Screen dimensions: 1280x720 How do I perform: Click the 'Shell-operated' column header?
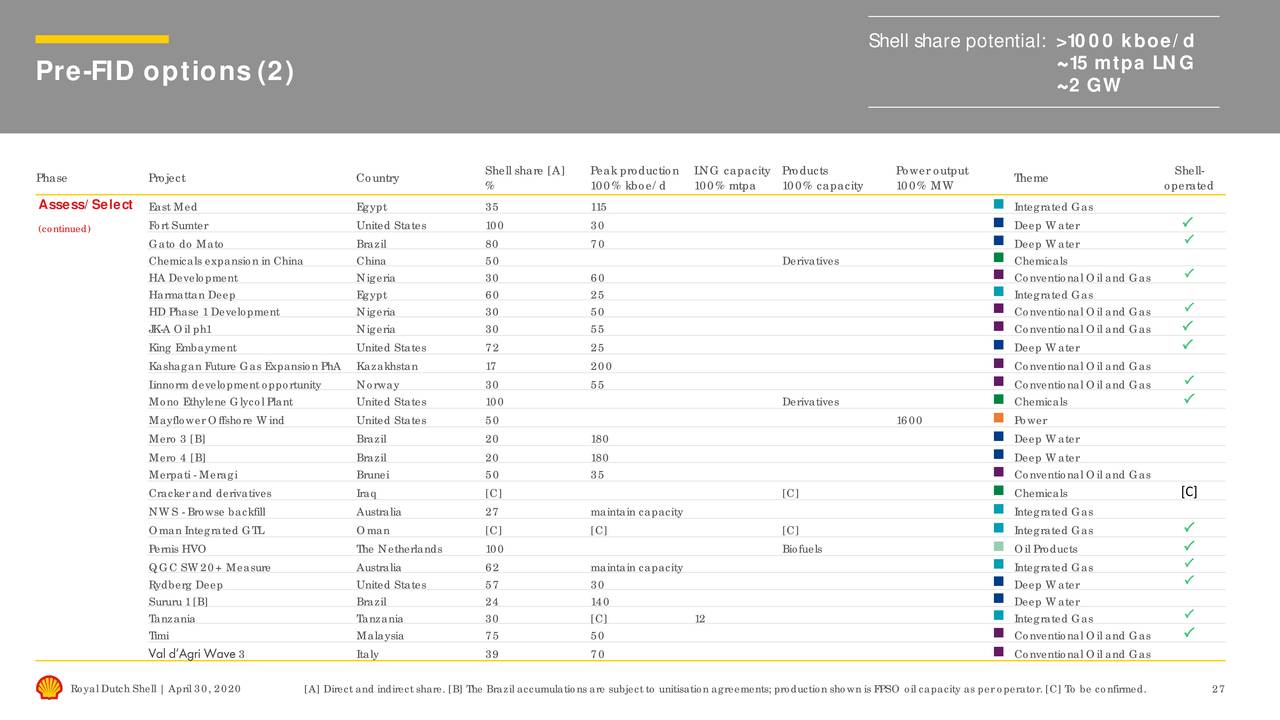tap(1189, 178)
